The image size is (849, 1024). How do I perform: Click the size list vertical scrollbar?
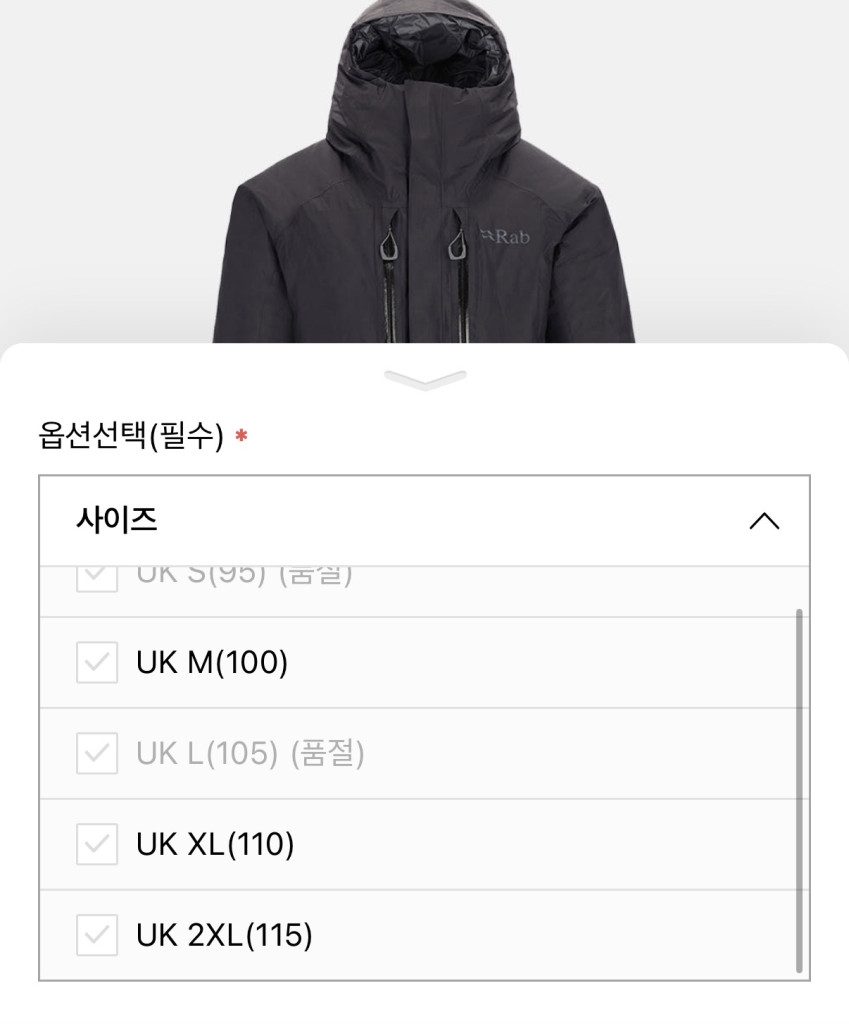pyautogui.click(x=799, y=790)
